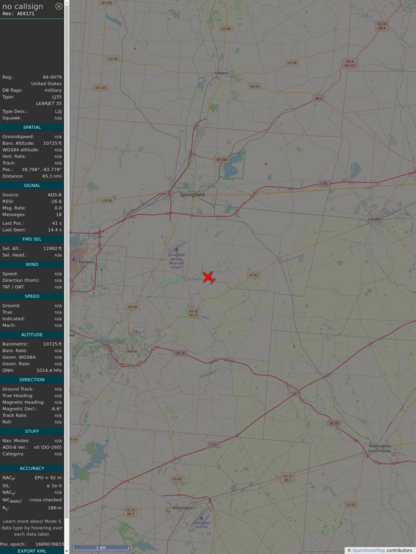Click the US 35 shield near Xenia
The width and height of the screenshot is (416, 554).
point(180,353)
